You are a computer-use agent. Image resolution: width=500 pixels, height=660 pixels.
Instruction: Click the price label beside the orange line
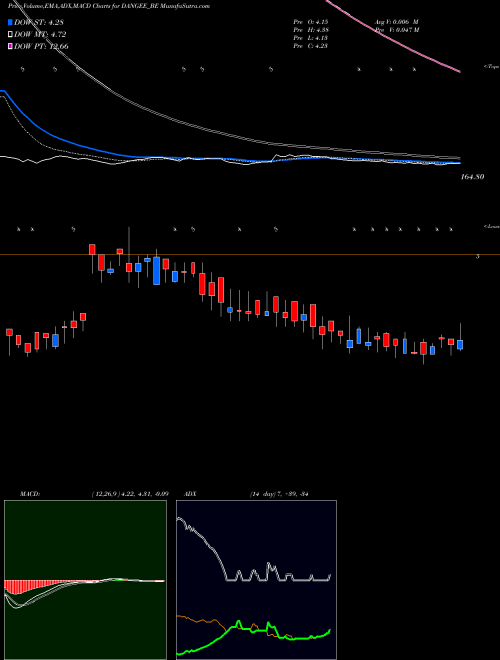pyautogui.click(x=477, y=256)
